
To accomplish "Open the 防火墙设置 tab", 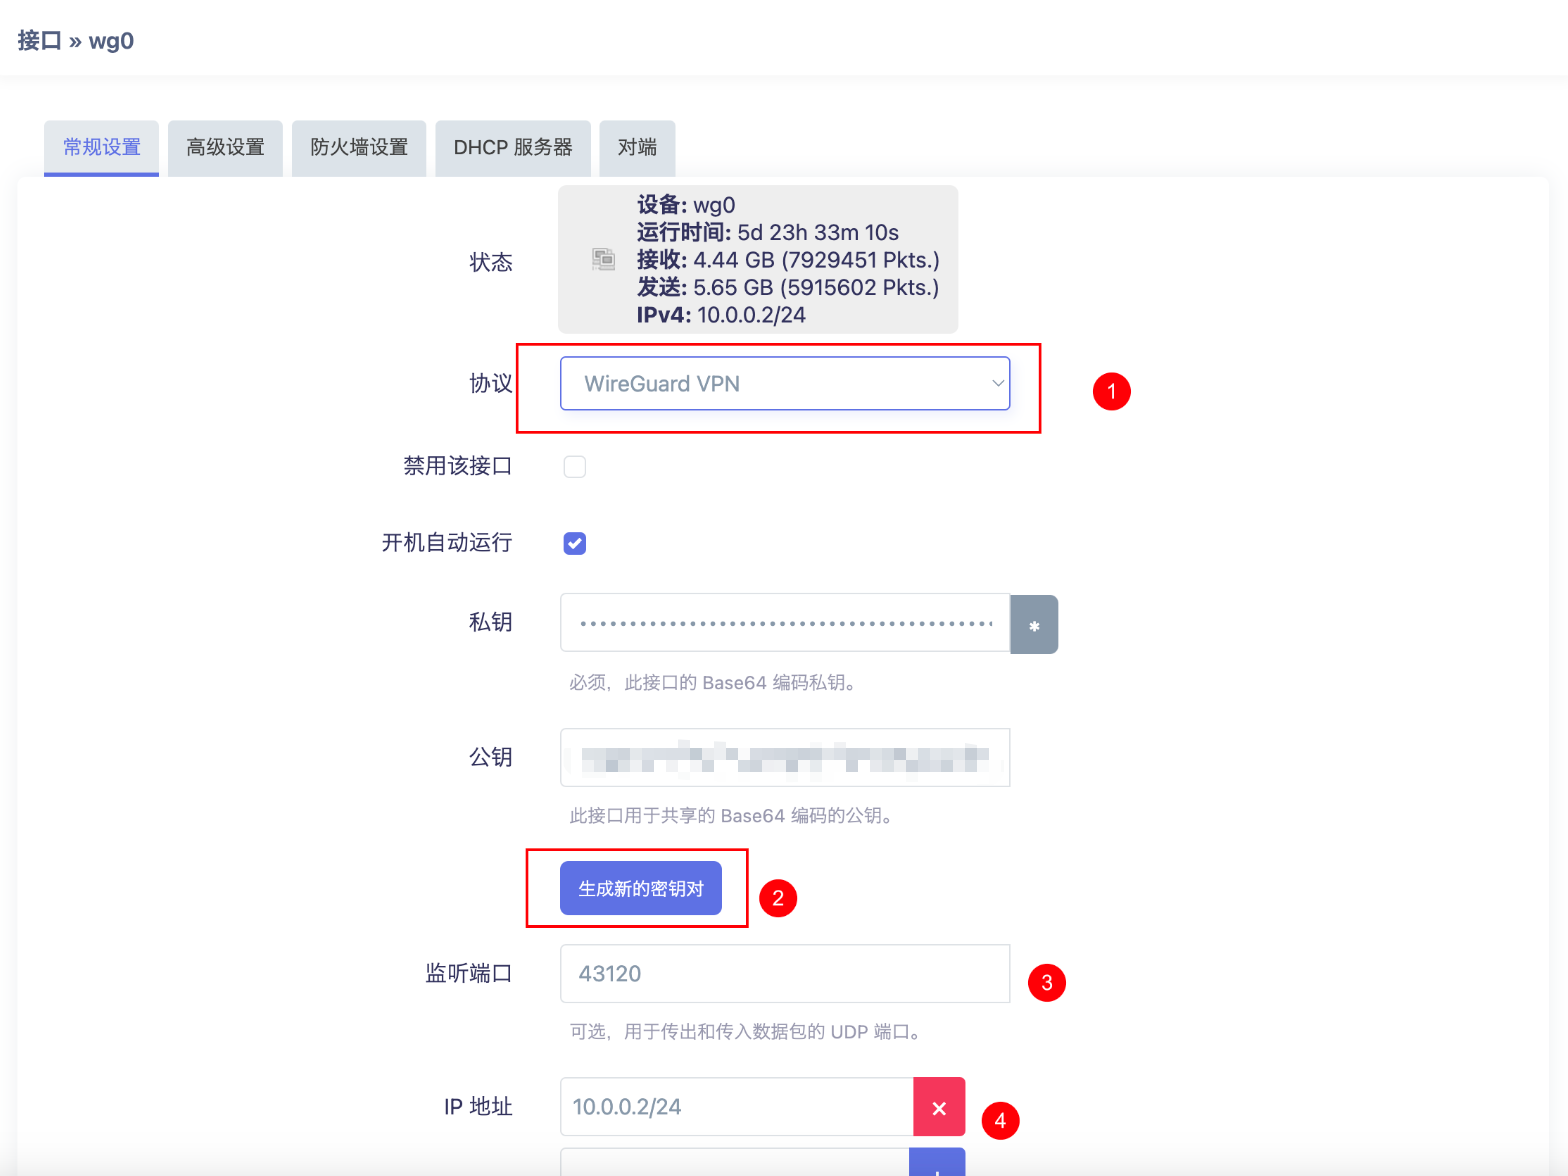I will pyautogui.click(x=359, y=148).
